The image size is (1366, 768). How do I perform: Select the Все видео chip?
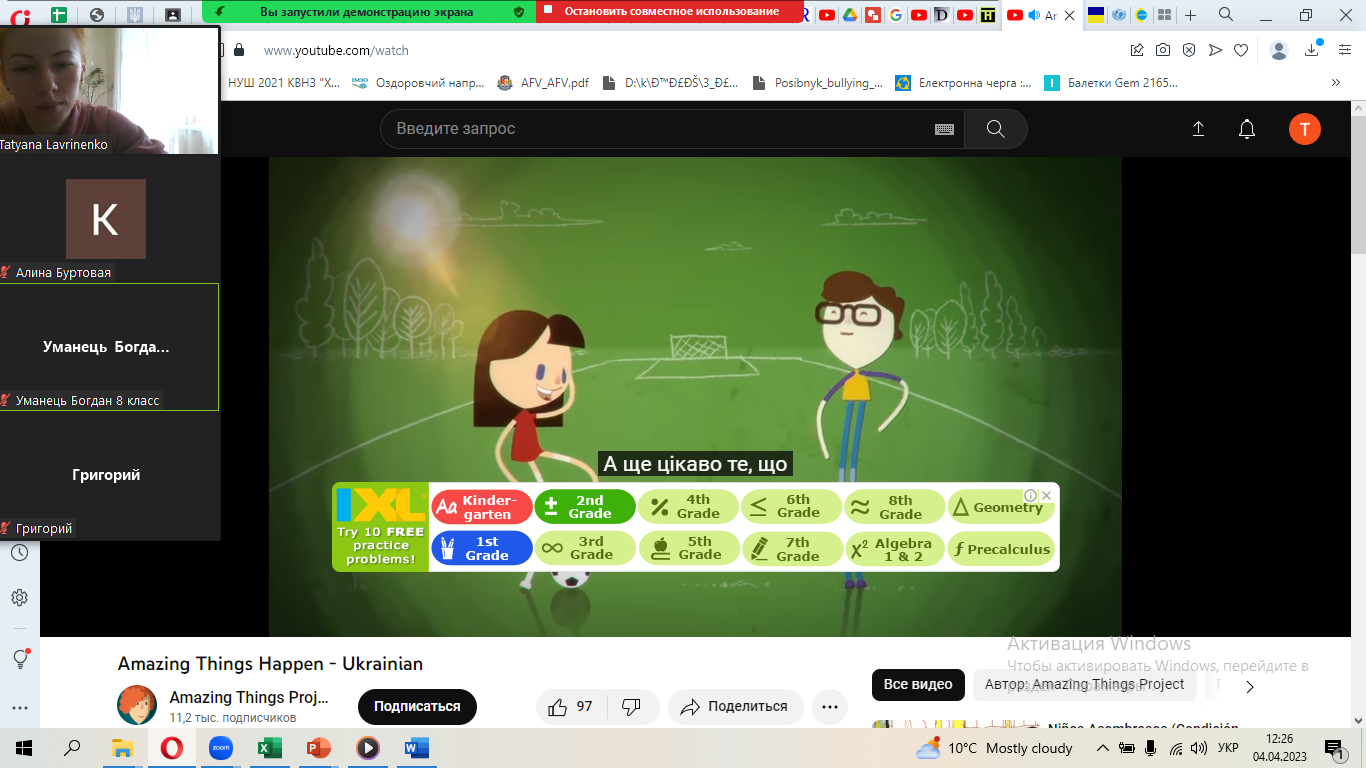click(918, 685)
